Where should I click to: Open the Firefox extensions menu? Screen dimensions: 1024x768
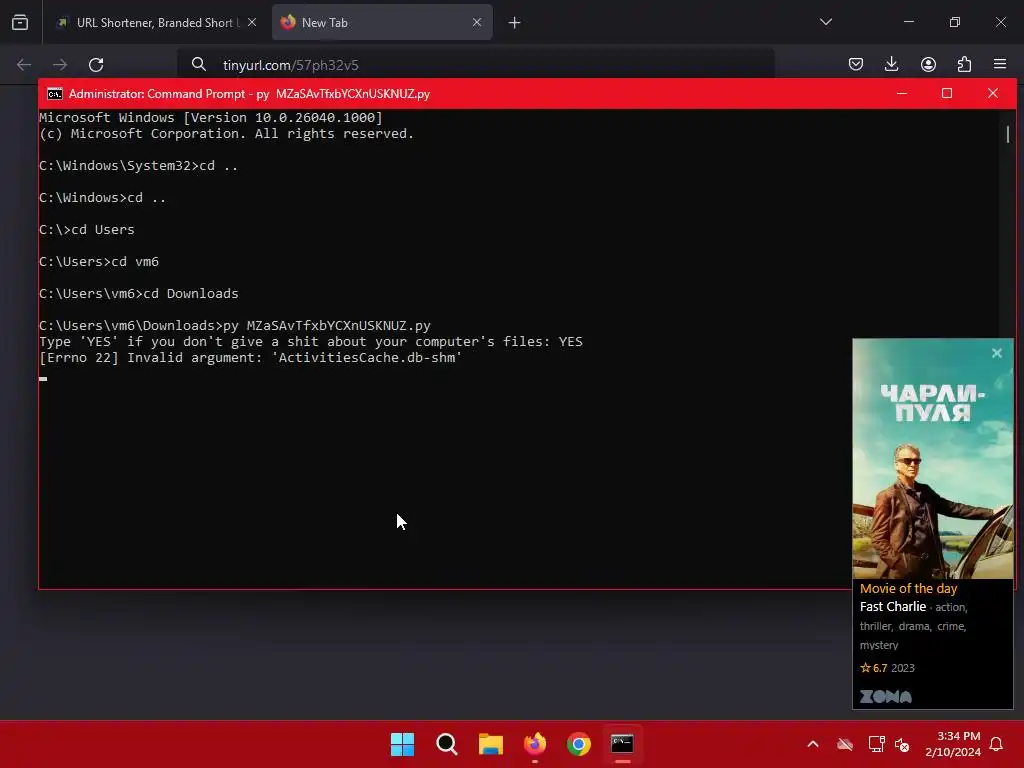tap(964, 64)
